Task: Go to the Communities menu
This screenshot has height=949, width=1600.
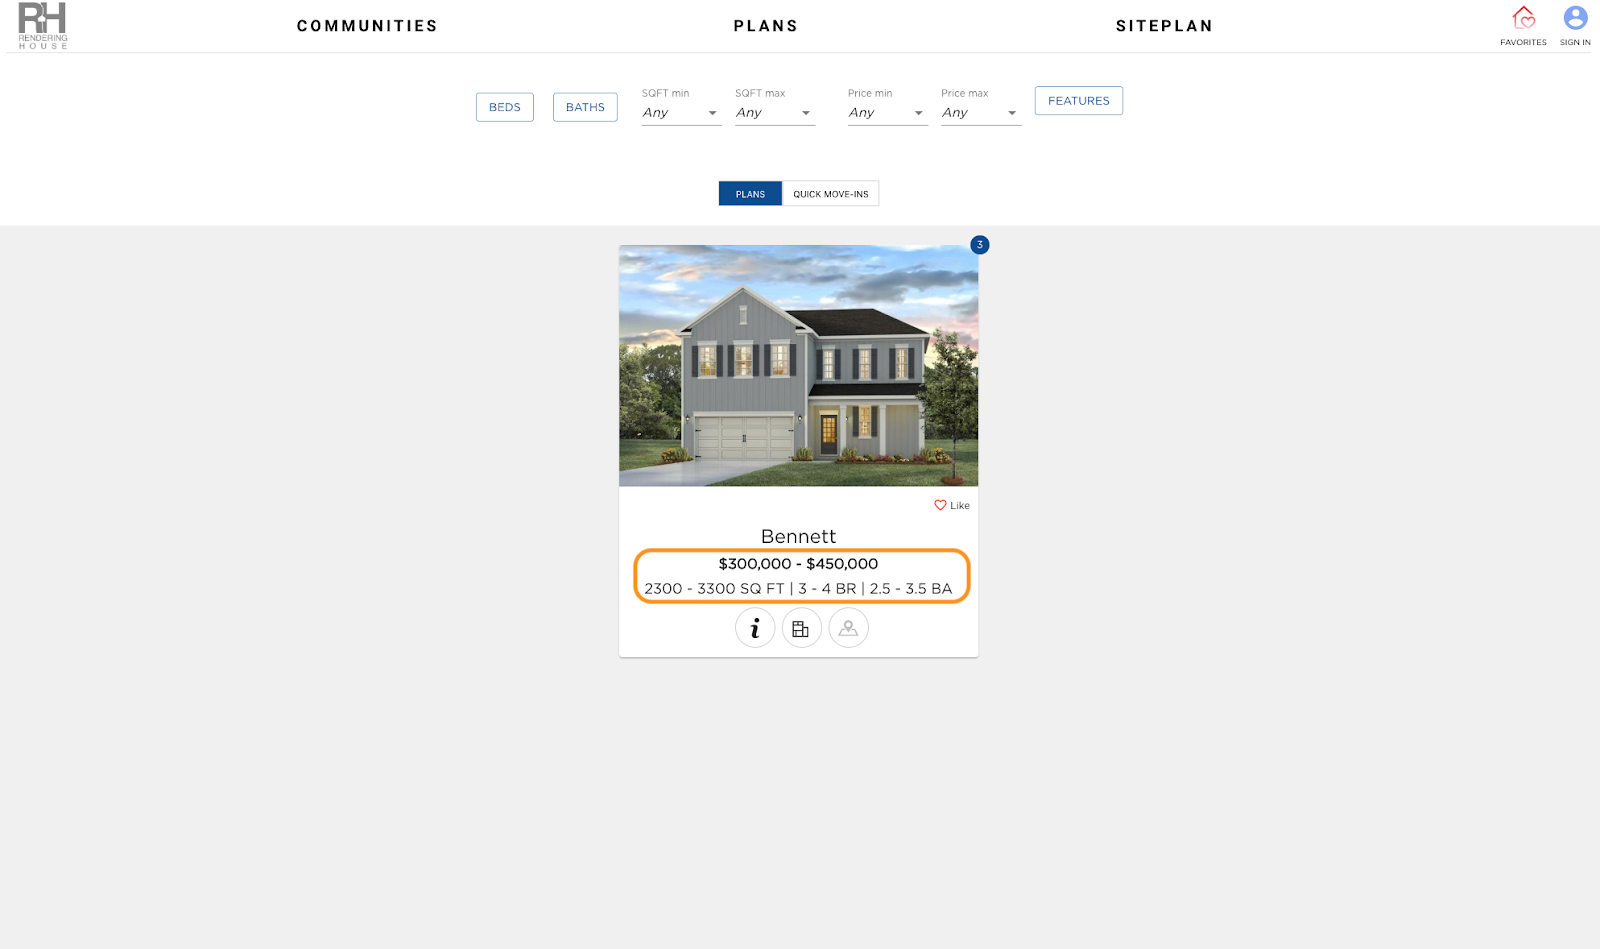Action: pyautogui.click(x=367, y=26)
